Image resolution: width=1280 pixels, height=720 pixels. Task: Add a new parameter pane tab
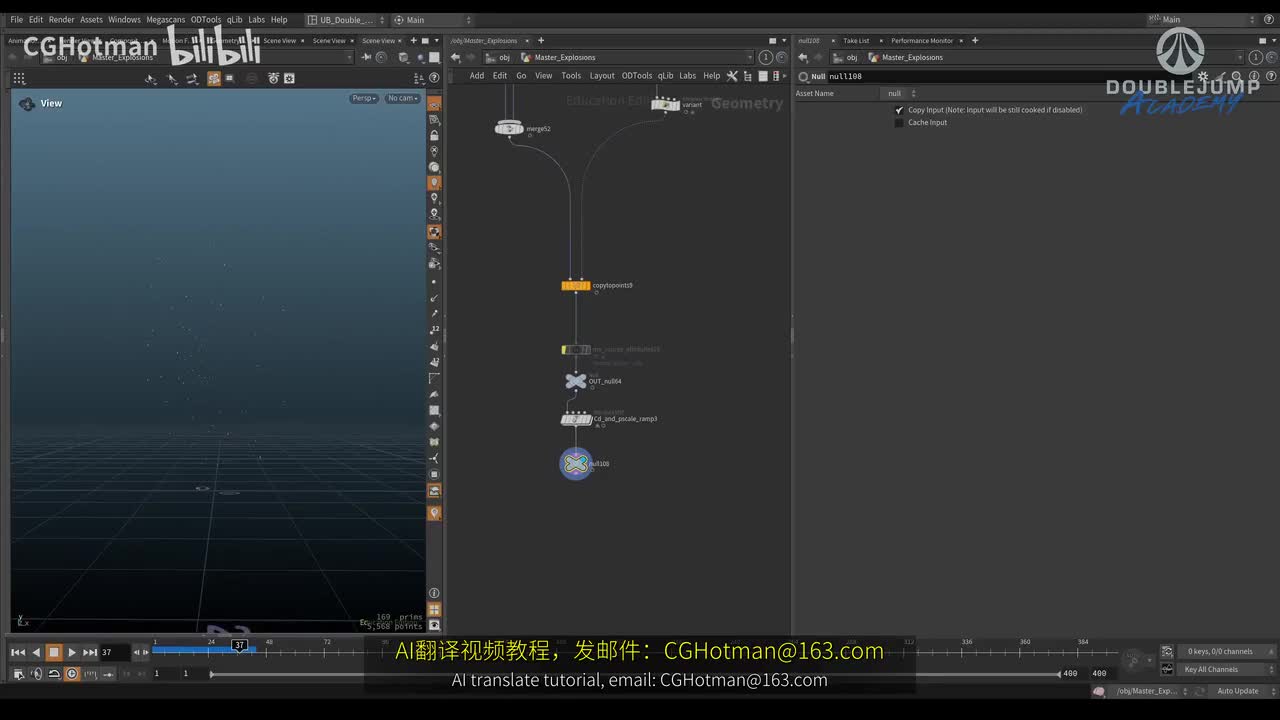pyautogui.click(x=975, y=41)
